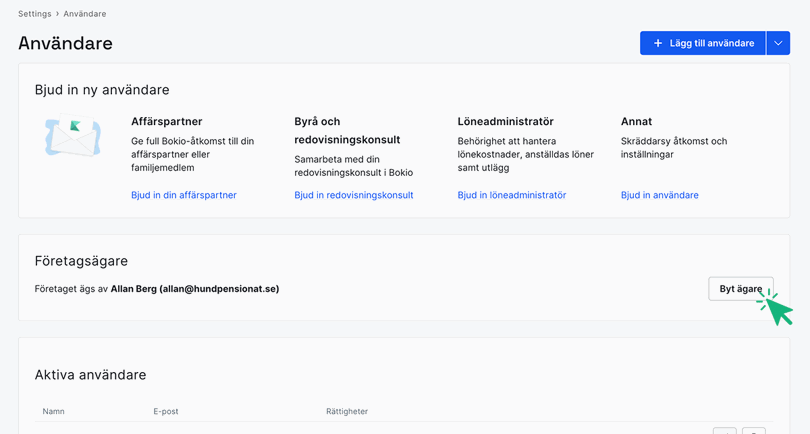
Task: Go to Settings in the breadcrumb
Action: click(x=34, y=14)
